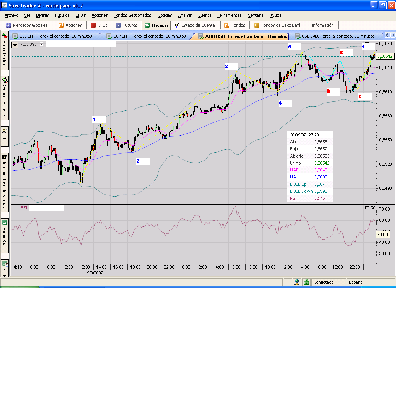
Task: Click the globe-person icon in the status bar
Action: coord(297,282)
